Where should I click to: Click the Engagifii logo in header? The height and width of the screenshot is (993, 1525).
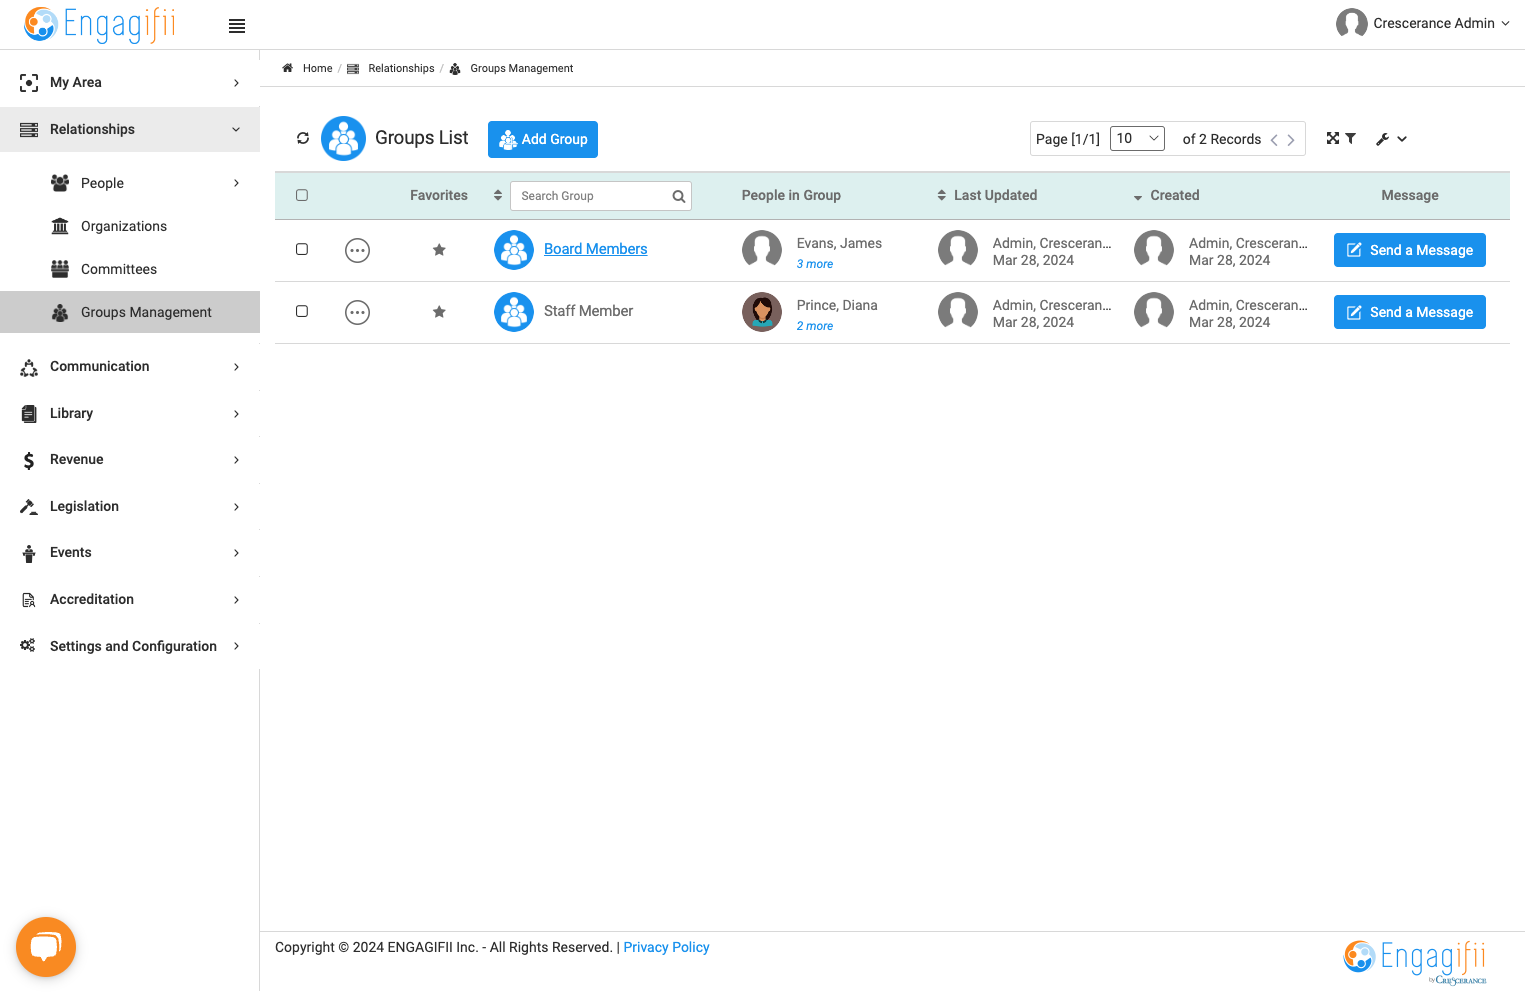[x=99, y=24]
